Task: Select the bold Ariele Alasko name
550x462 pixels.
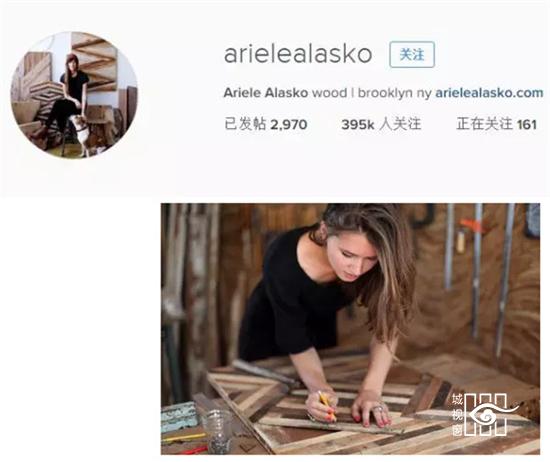Action: point(266,93)
